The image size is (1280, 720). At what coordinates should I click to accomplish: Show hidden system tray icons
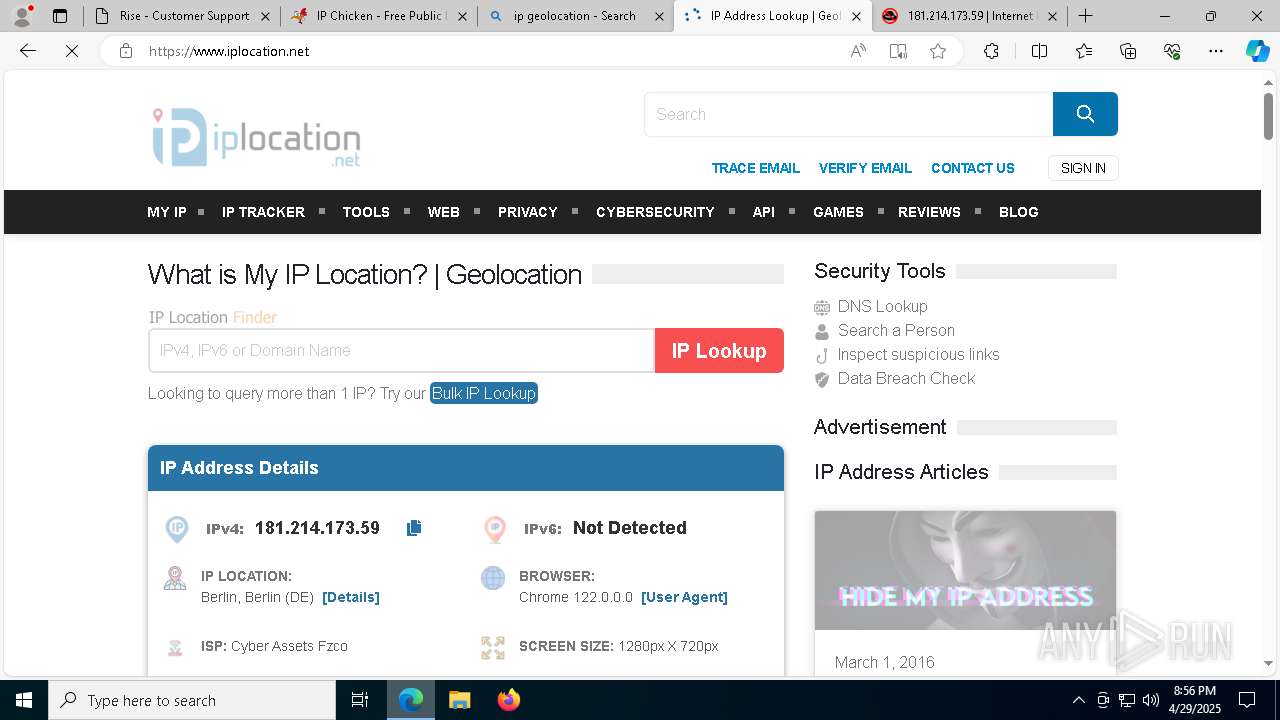[x=1078, y=700]
